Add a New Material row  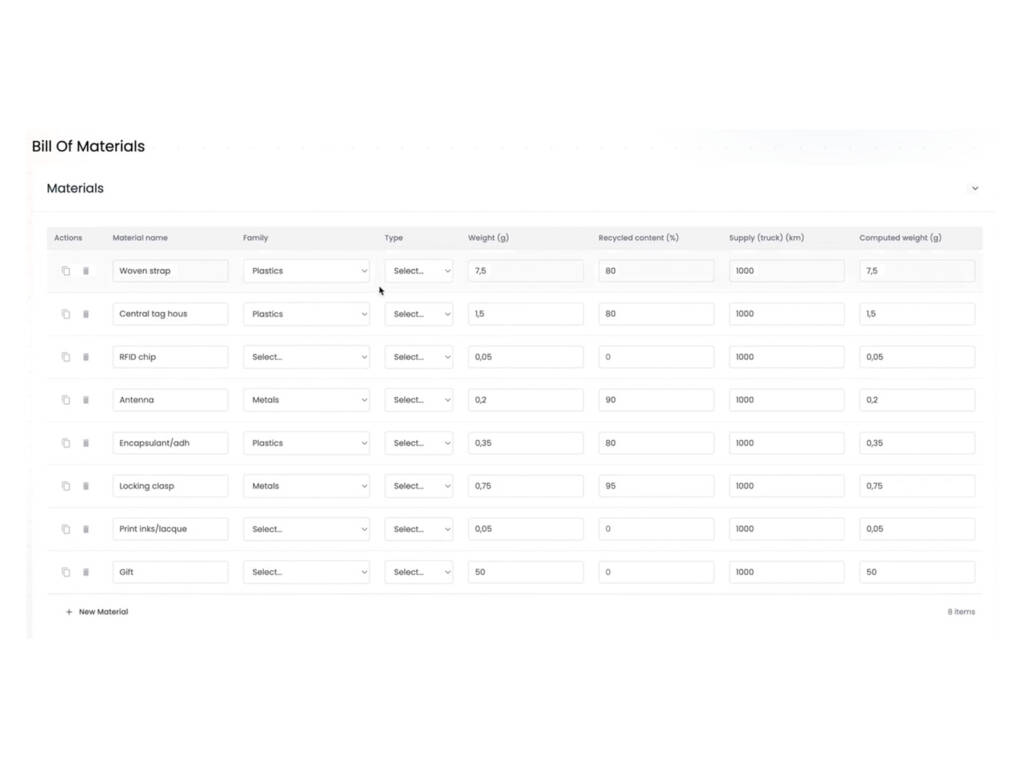97,612
